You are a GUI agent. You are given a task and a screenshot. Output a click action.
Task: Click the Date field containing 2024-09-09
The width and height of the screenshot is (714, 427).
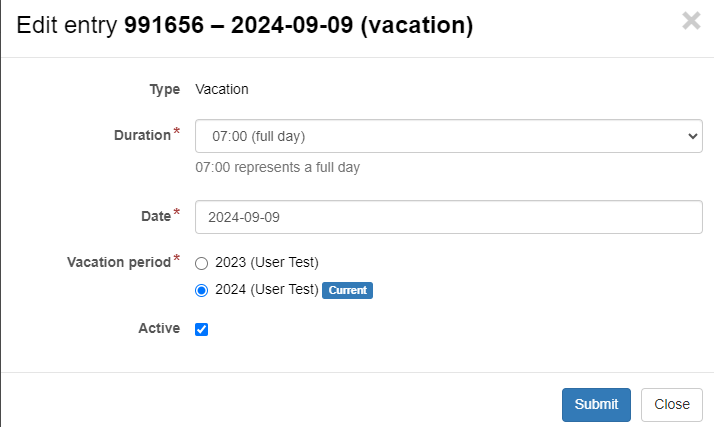[448, 216]
